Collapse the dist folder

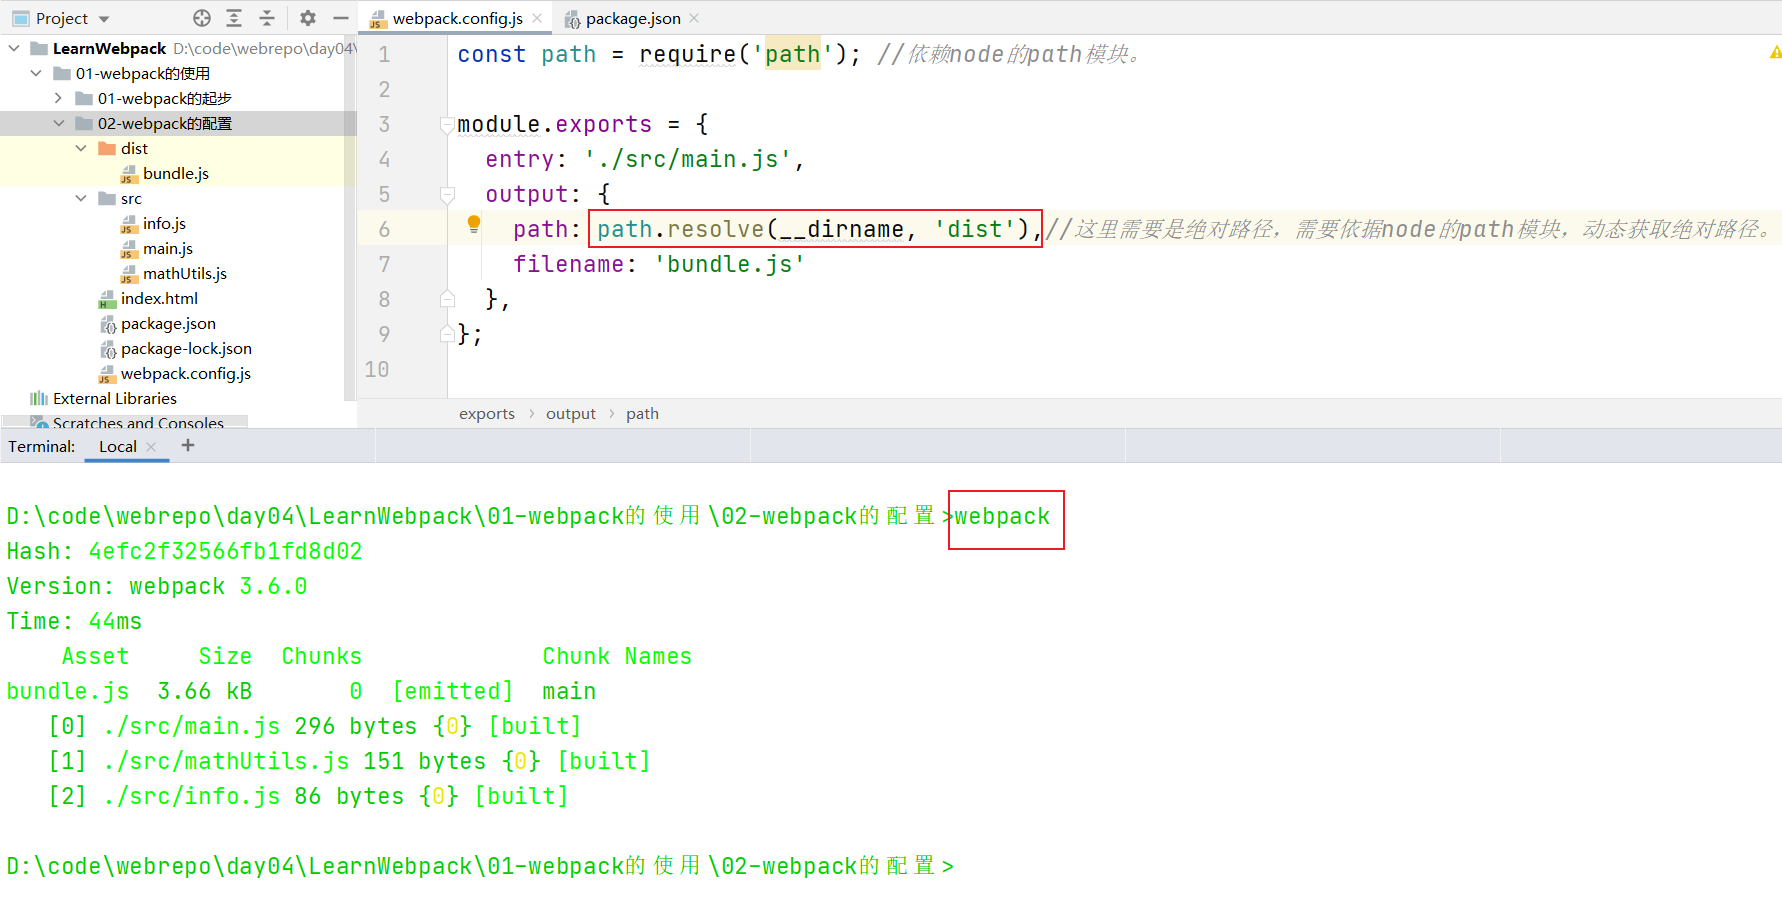tap(81, 148)
